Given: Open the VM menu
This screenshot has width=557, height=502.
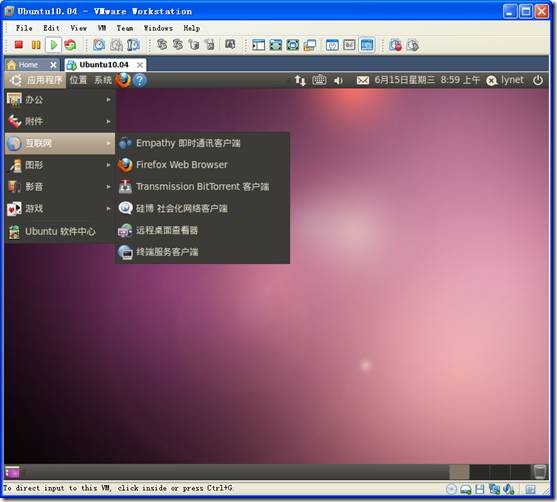Looking at the screenshot, I should (102, 28).
